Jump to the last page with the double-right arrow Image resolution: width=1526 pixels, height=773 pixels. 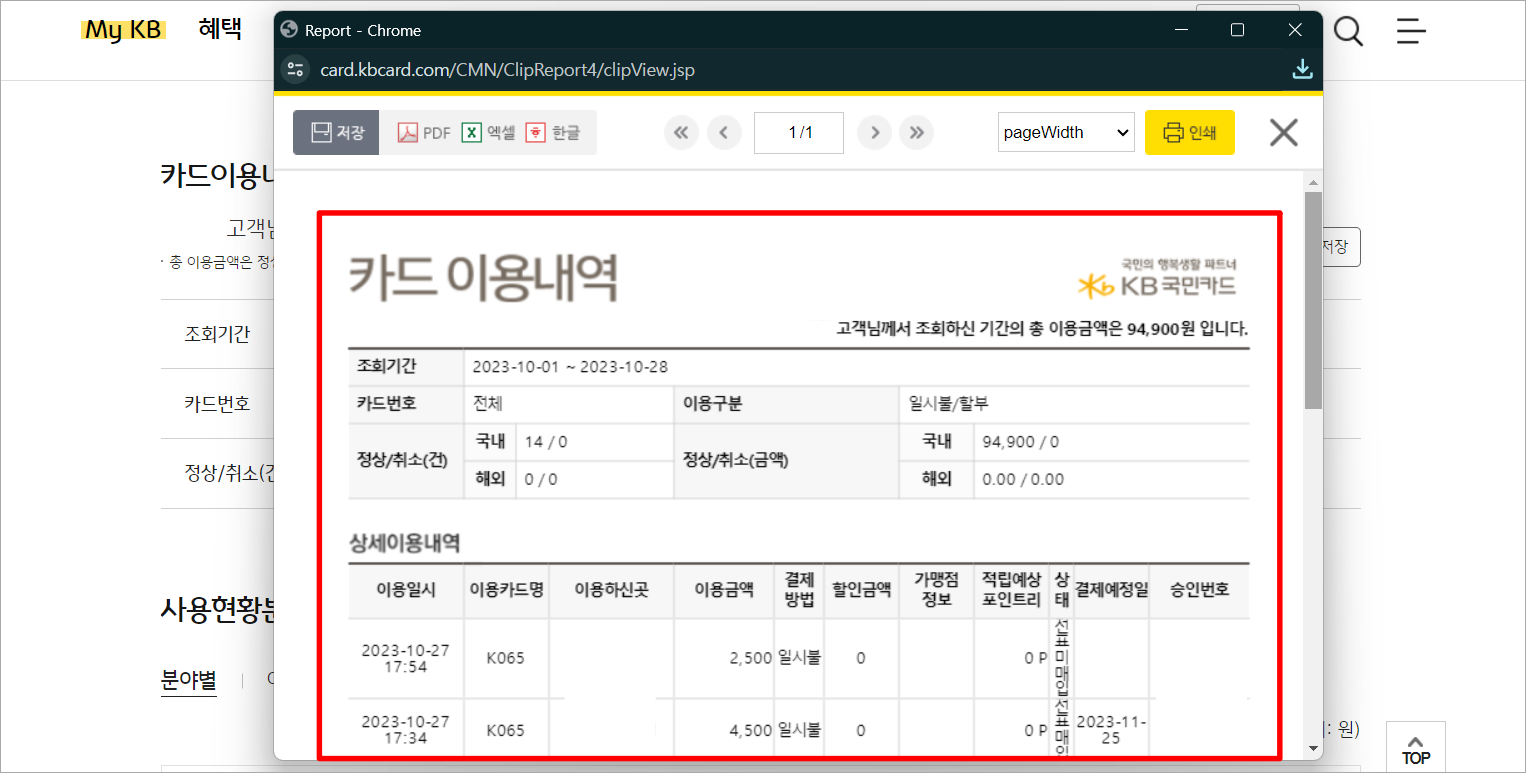point(916,131)
